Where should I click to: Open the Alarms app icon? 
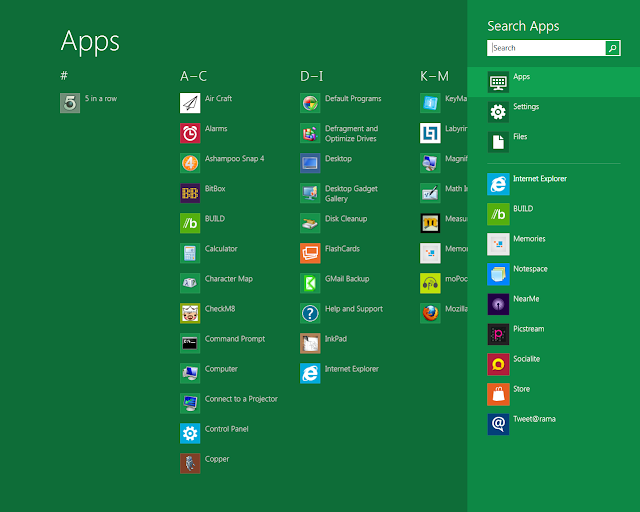point(190,133)
